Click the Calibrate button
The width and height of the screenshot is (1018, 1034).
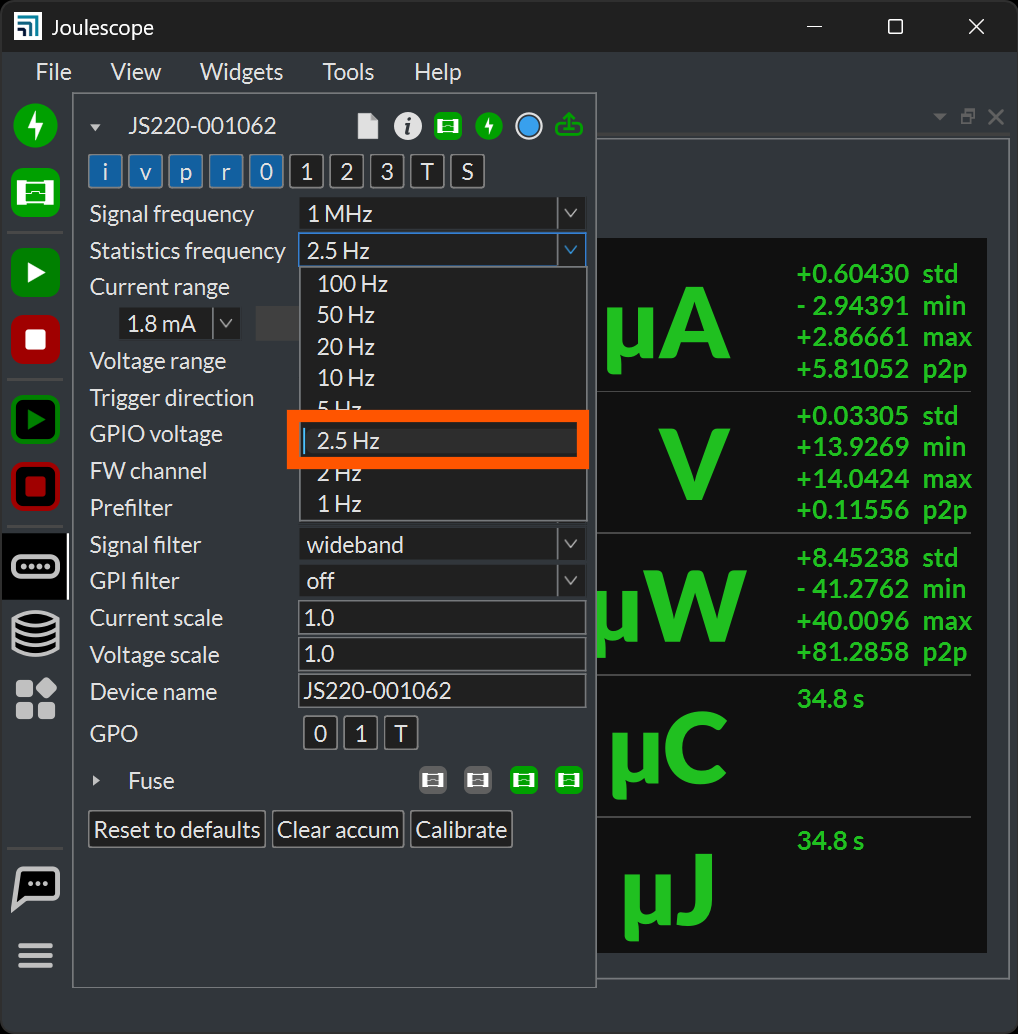click(x=461, y=830)
